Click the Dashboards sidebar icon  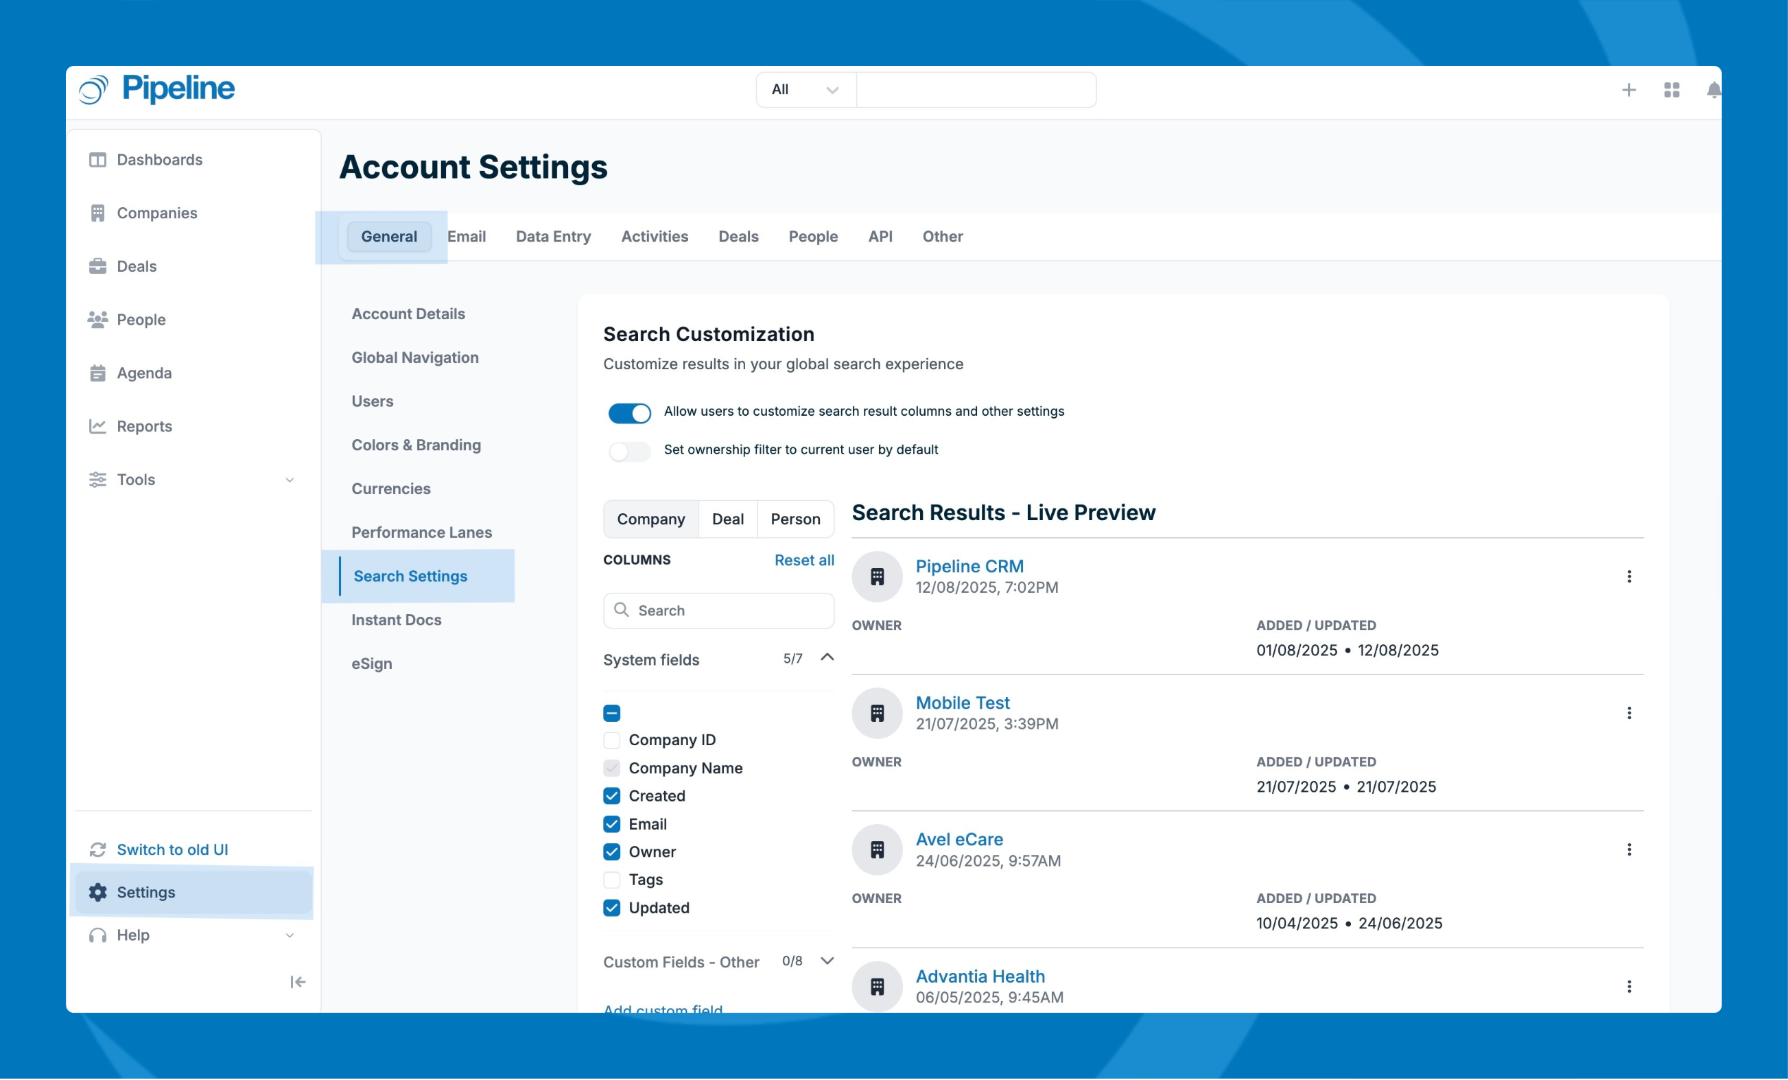point(97,160)
